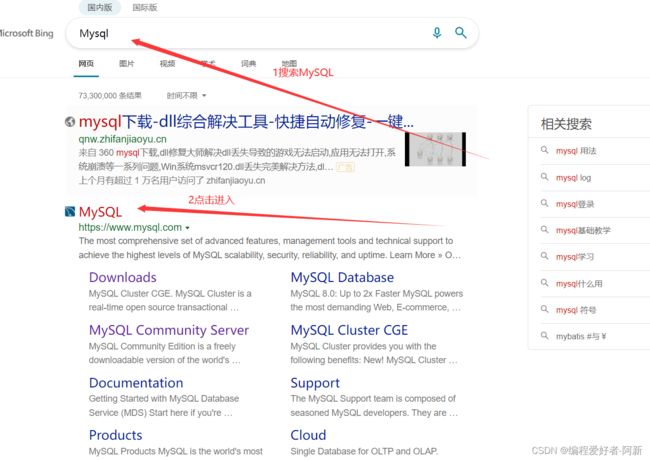The width and height of the screenshot is (650, 460).
Task: Click the qnw.zhifanjiaoyu.cn URL text
Action: pos(122,139)
